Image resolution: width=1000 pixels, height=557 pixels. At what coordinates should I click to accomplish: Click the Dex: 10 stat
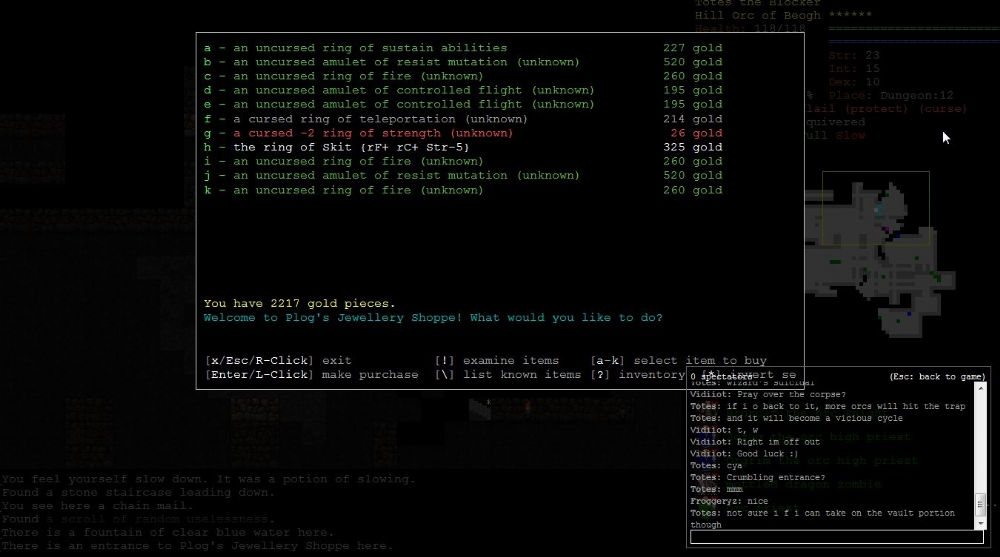point(855,82)
